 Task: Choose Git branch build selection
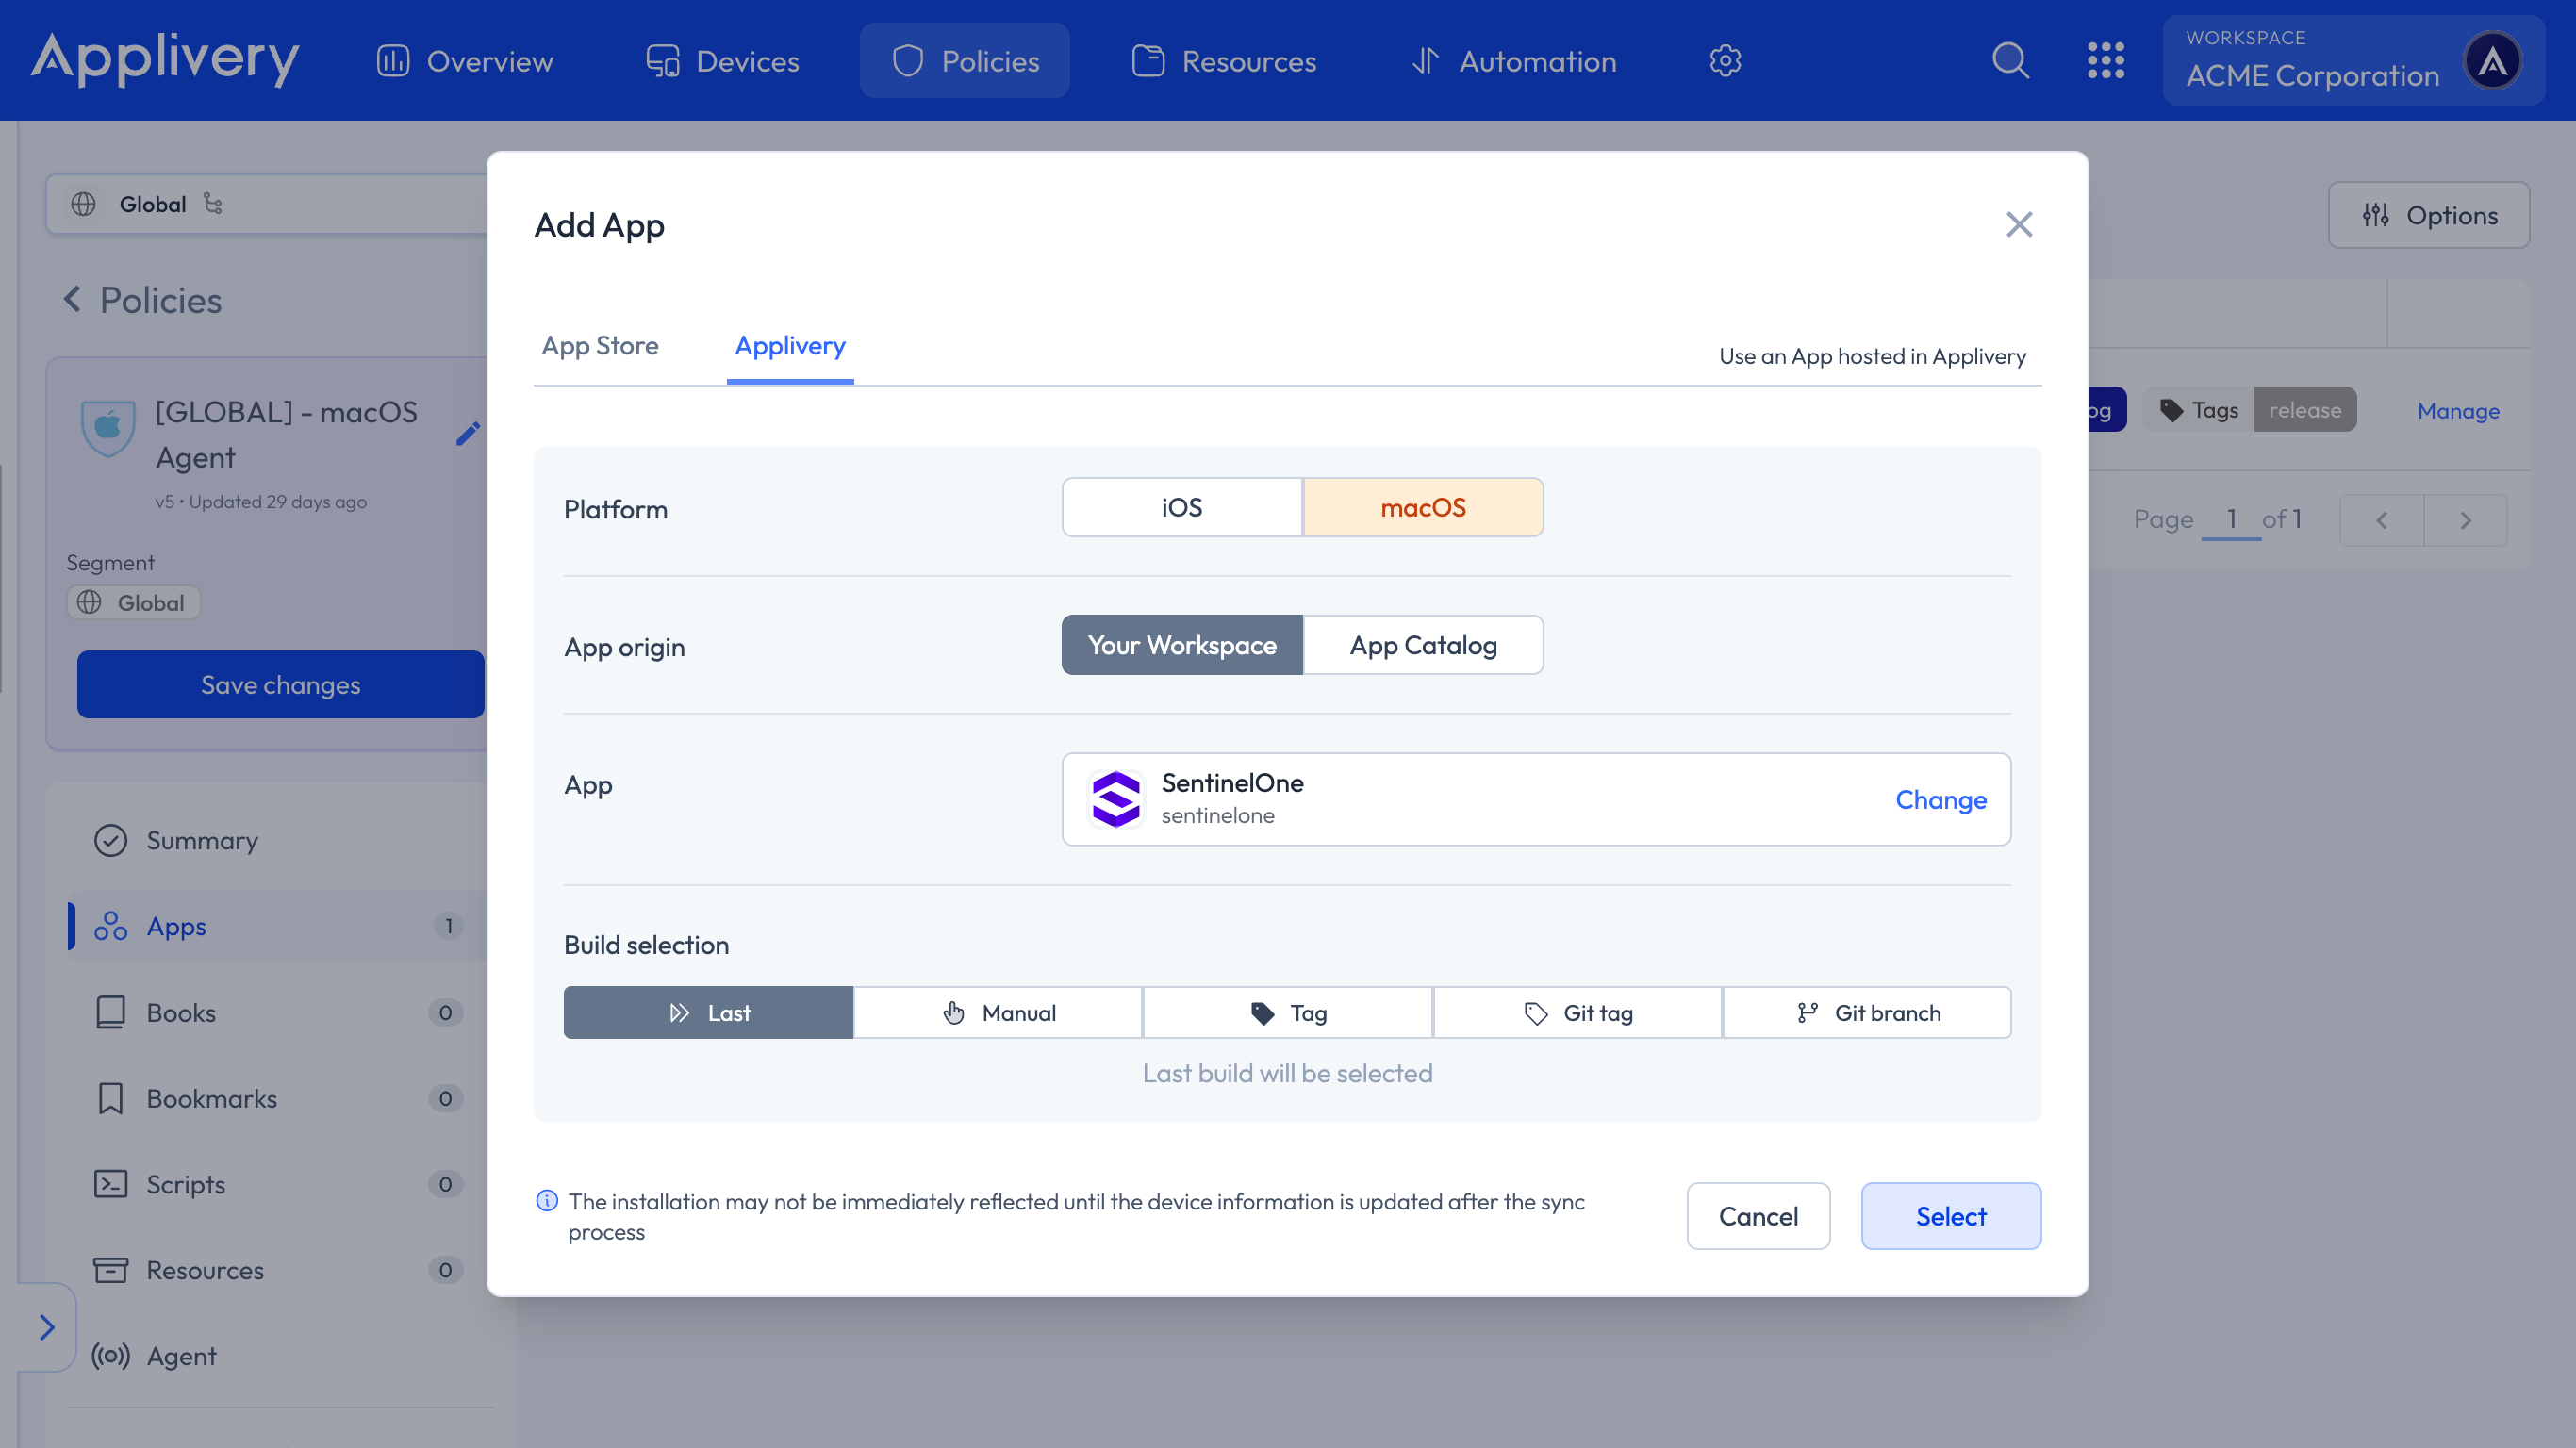tap(1866, 1013)
